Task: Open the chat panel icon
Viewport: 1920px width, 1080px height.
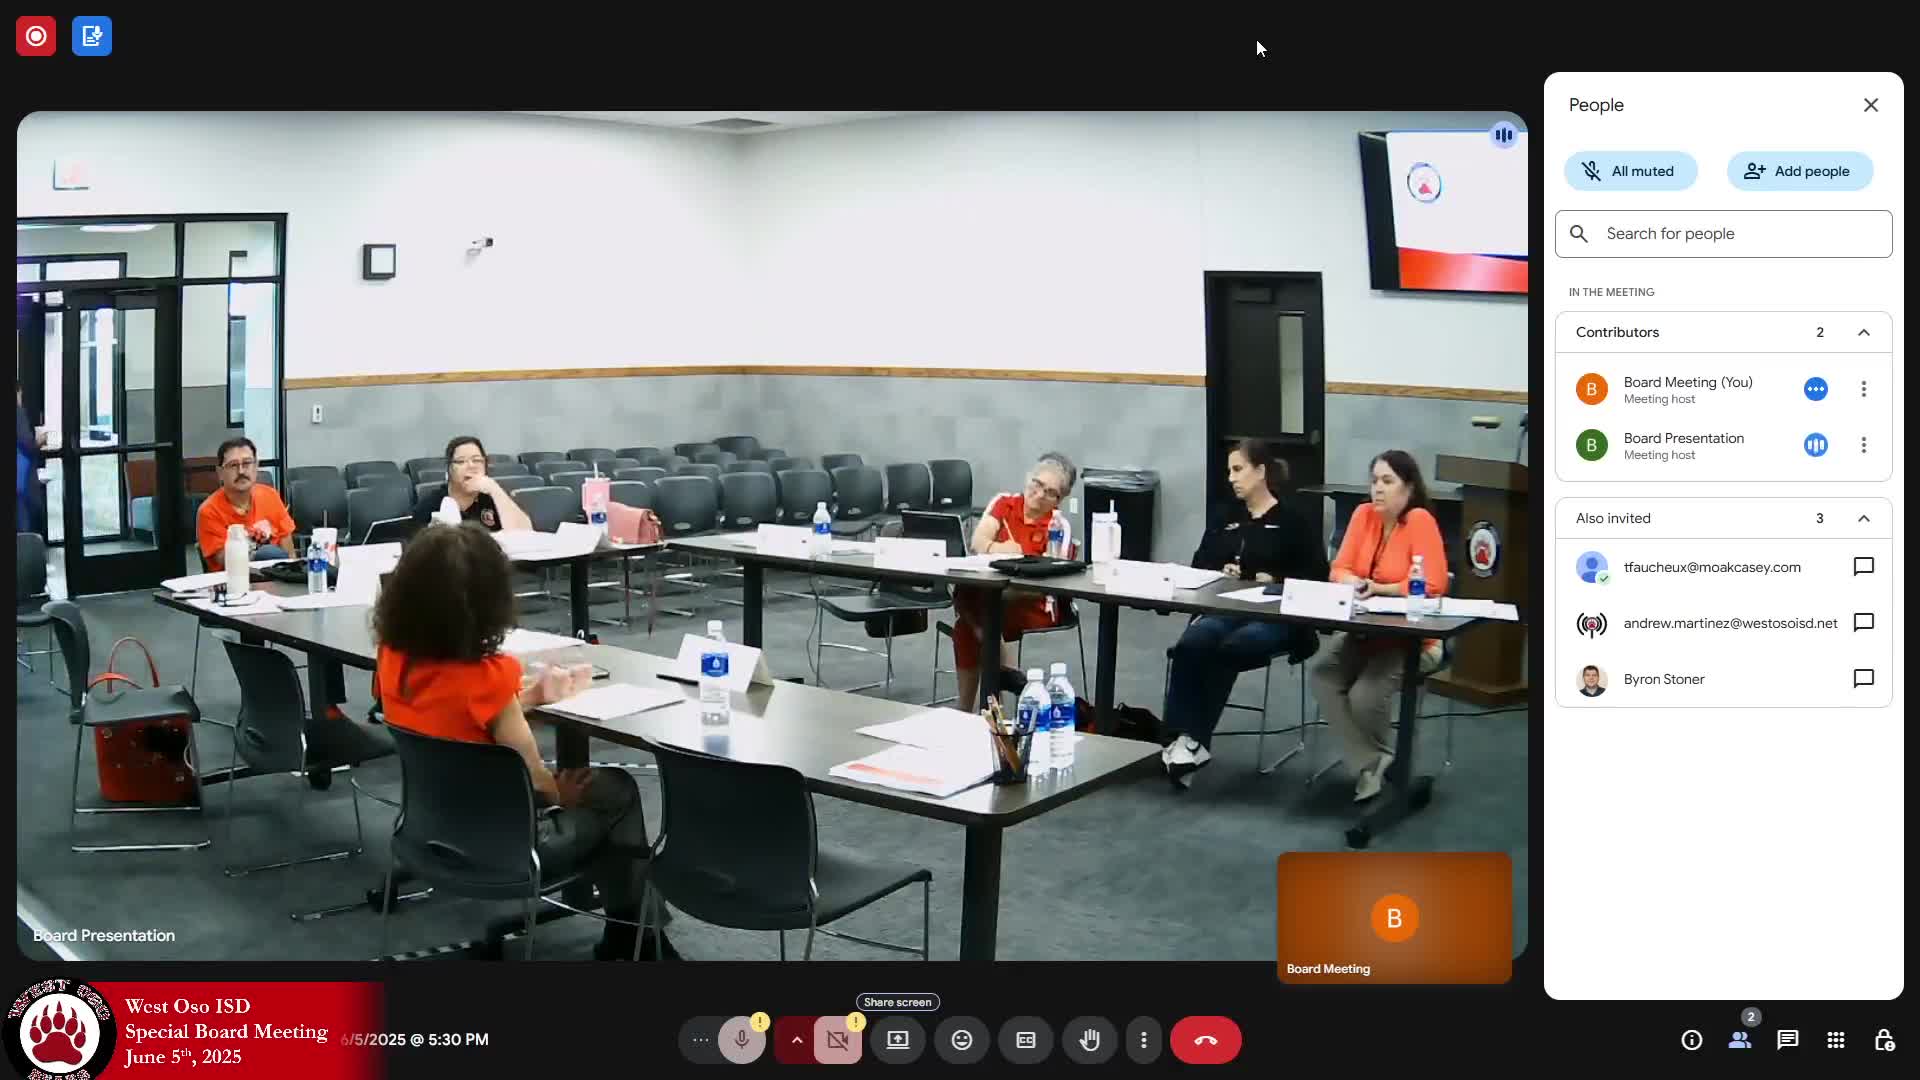Action: pyautogui.click(x=1787, y=1040)
